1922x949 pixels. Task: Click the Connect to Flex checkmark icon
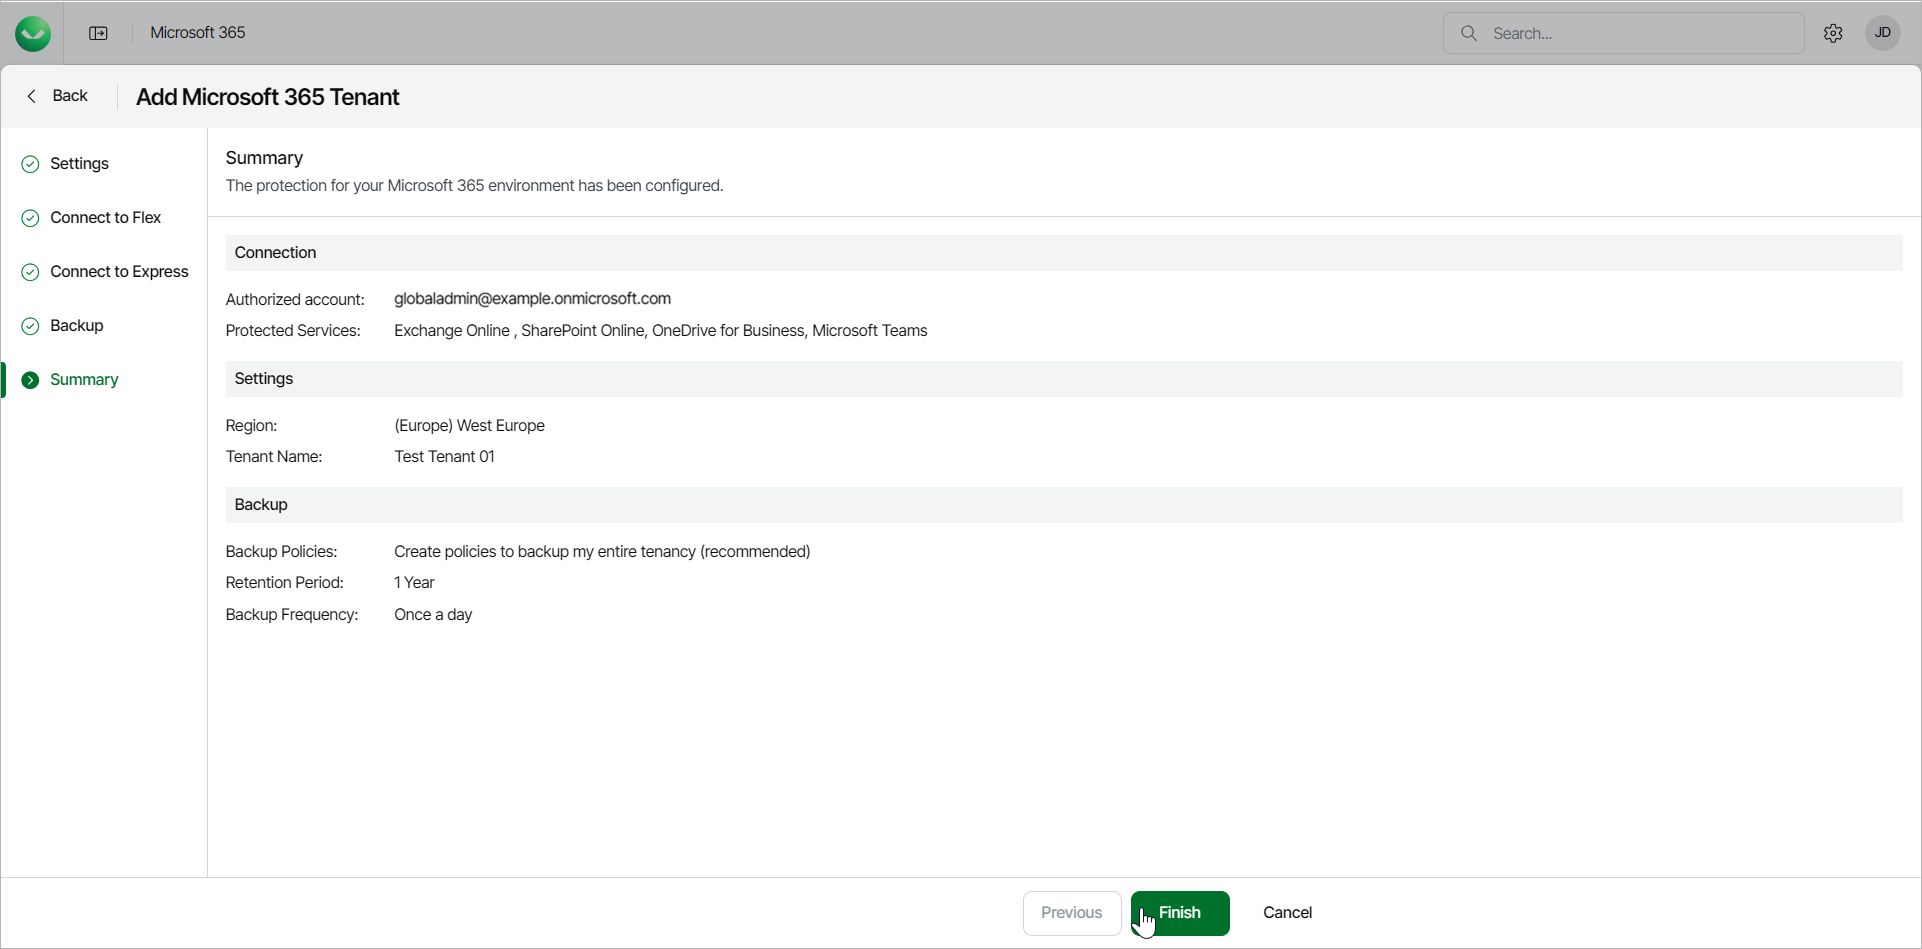point(31,218)
